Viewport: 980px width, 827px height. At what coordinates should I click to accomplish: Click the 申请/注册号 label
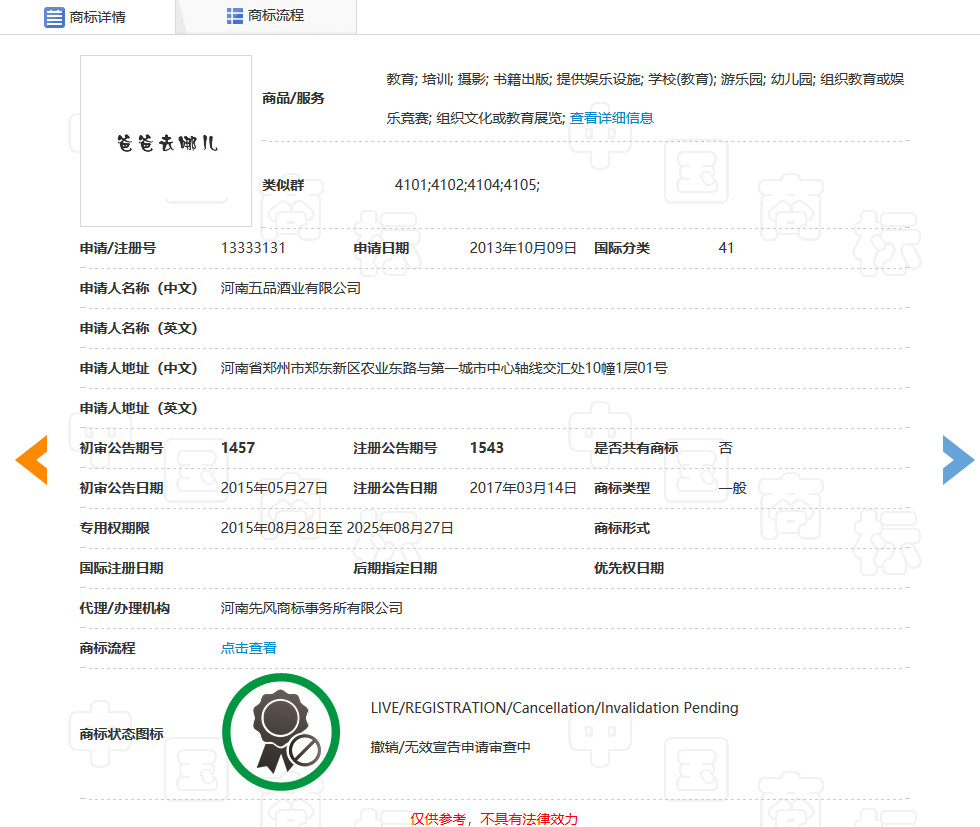tap(118, 248)
